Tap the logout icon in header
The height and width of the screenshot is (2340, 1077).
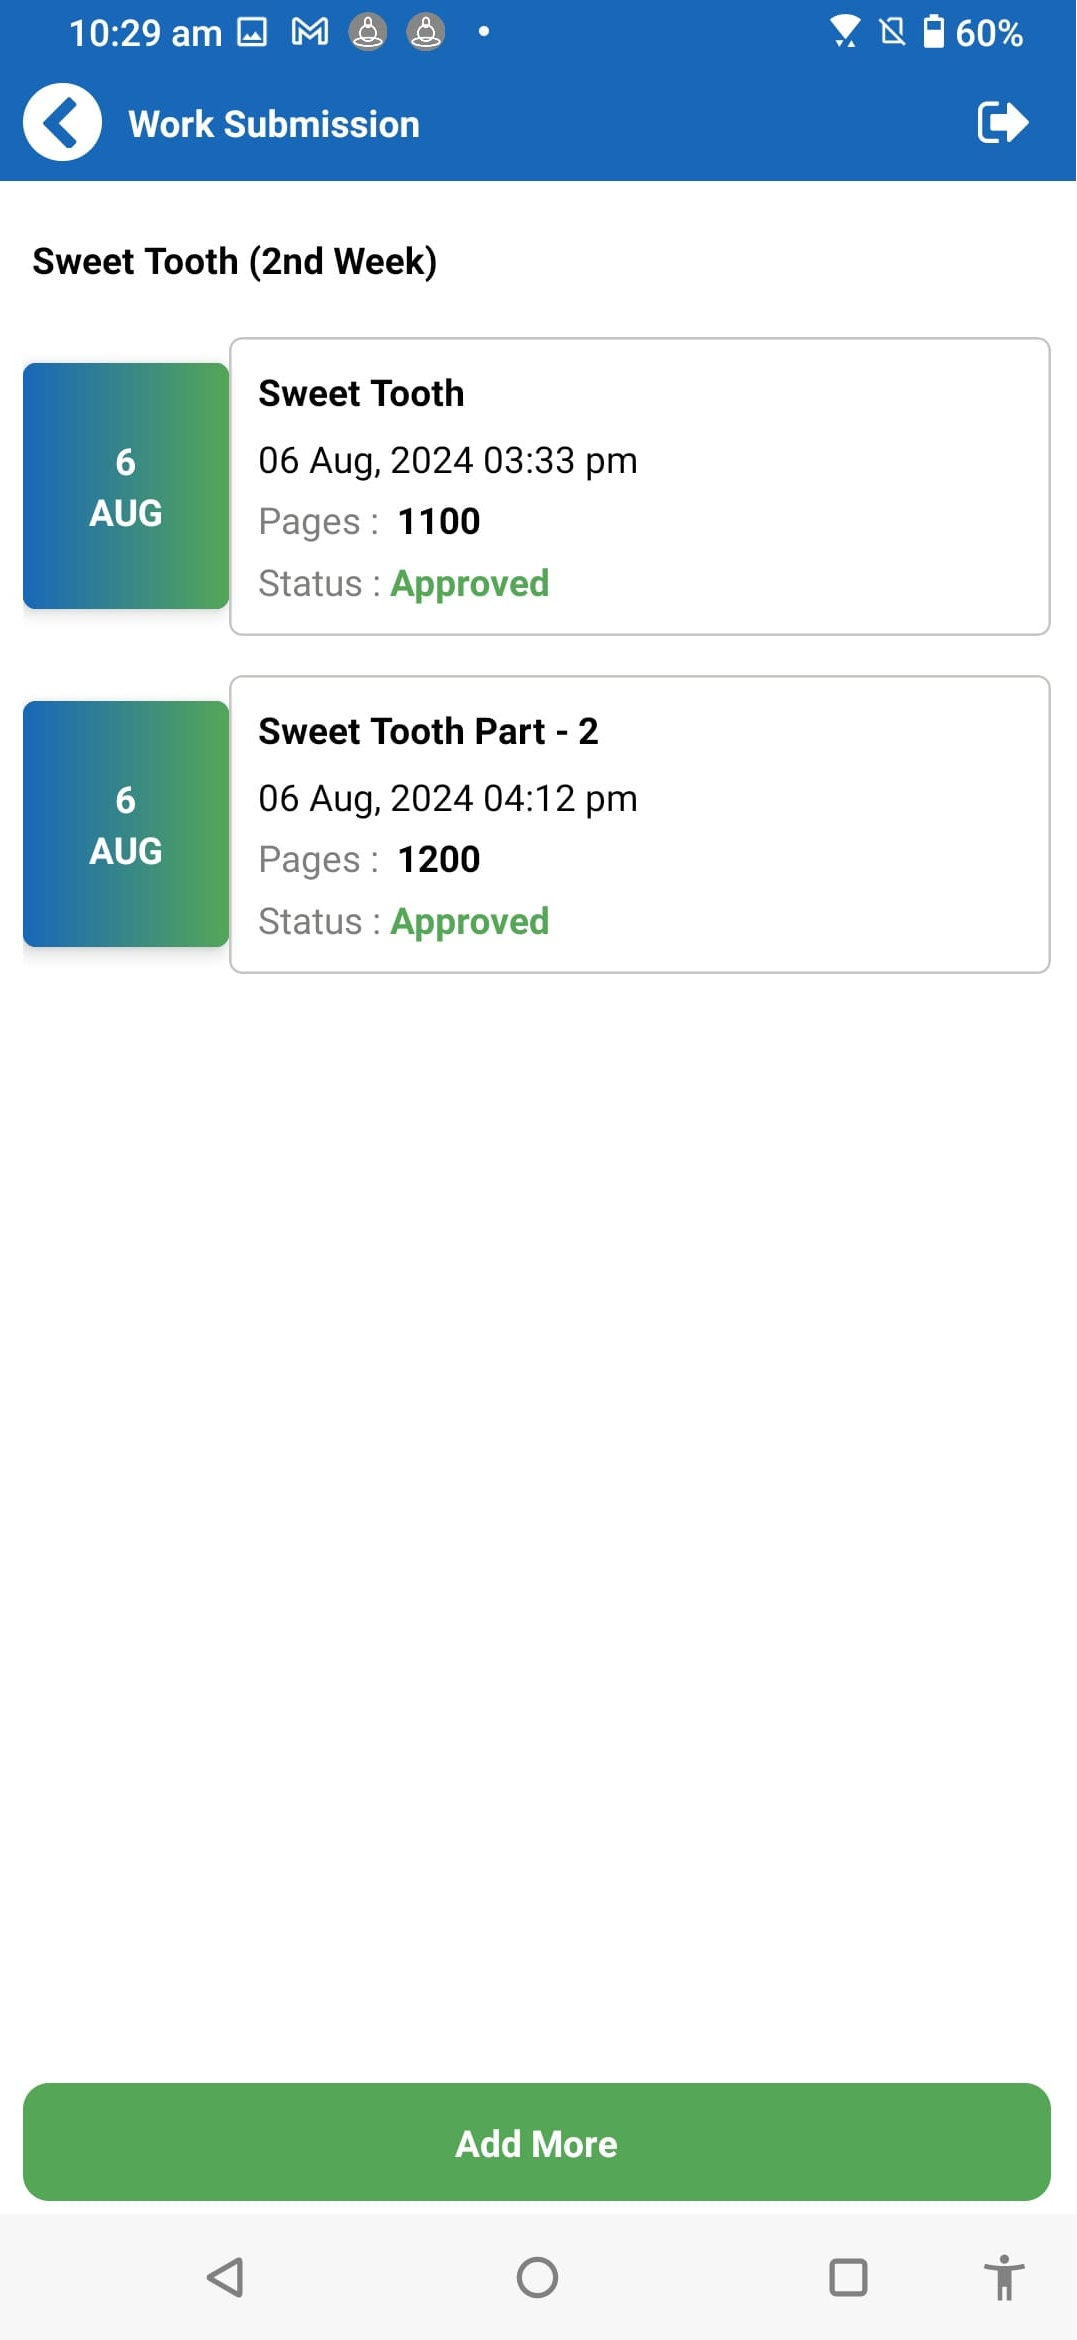click(x=1002, y=123)
